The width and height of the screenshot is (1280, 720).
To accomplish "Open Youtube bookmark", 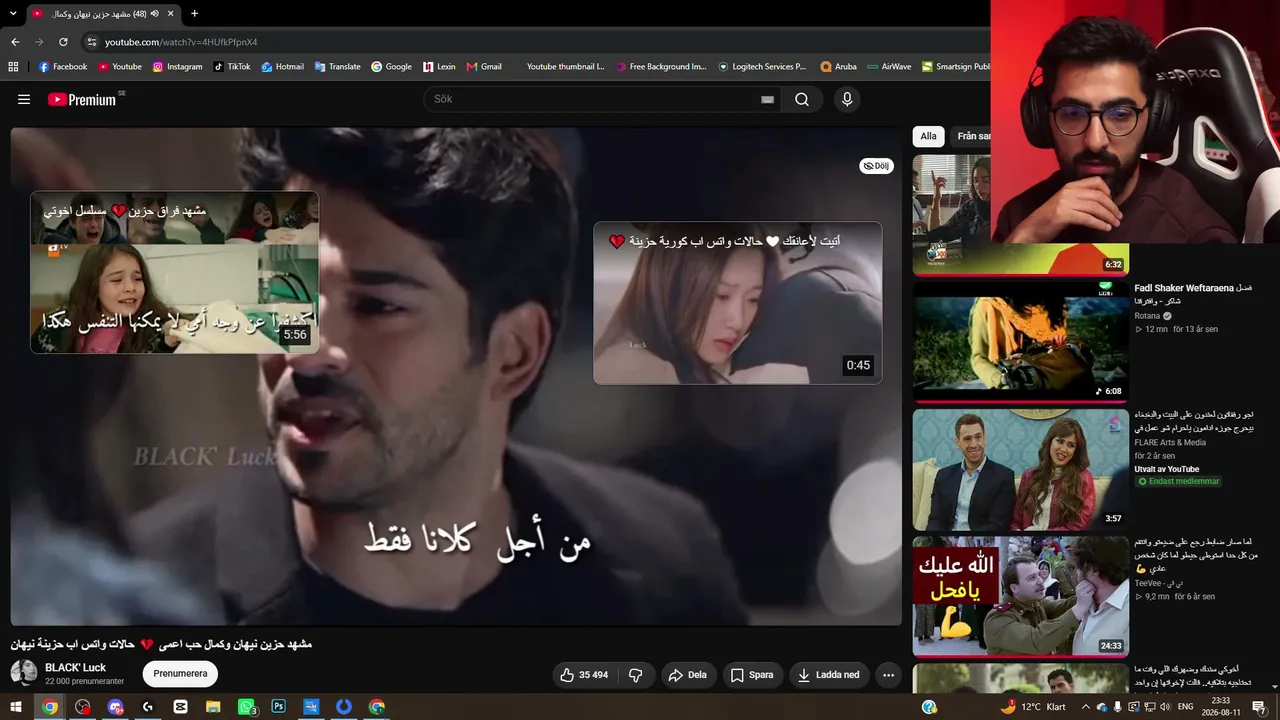I will [x=119, y=67].
